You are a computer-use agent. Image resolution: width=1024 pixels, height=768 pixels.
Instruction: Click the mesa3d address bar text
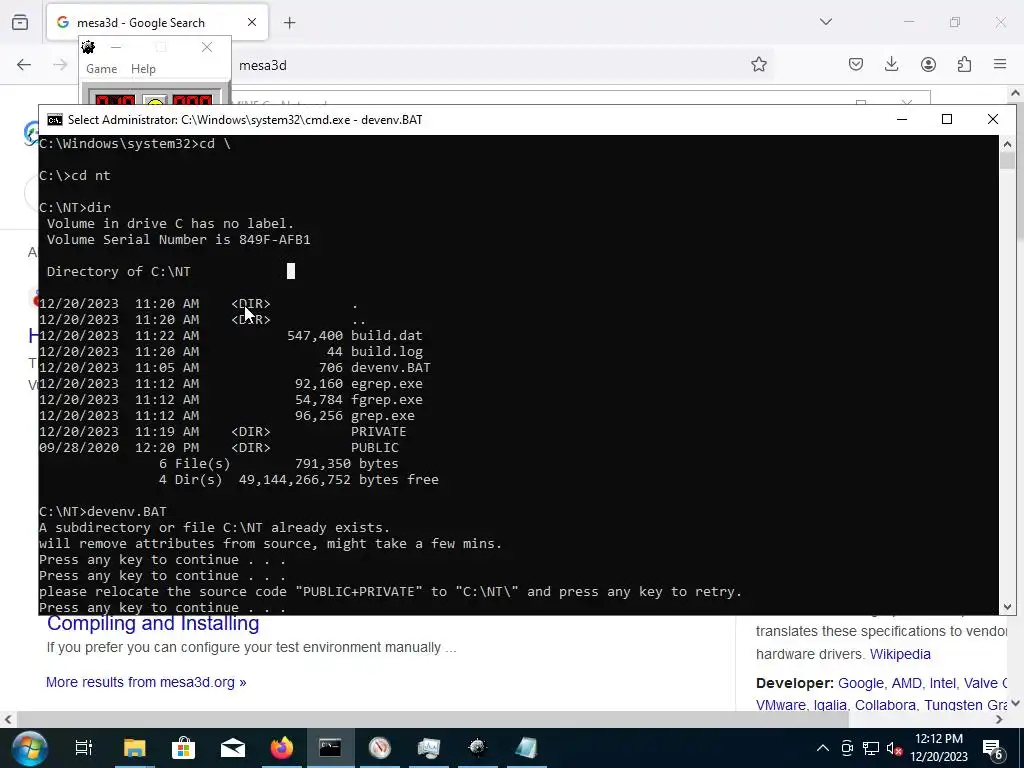pos(263,65)
